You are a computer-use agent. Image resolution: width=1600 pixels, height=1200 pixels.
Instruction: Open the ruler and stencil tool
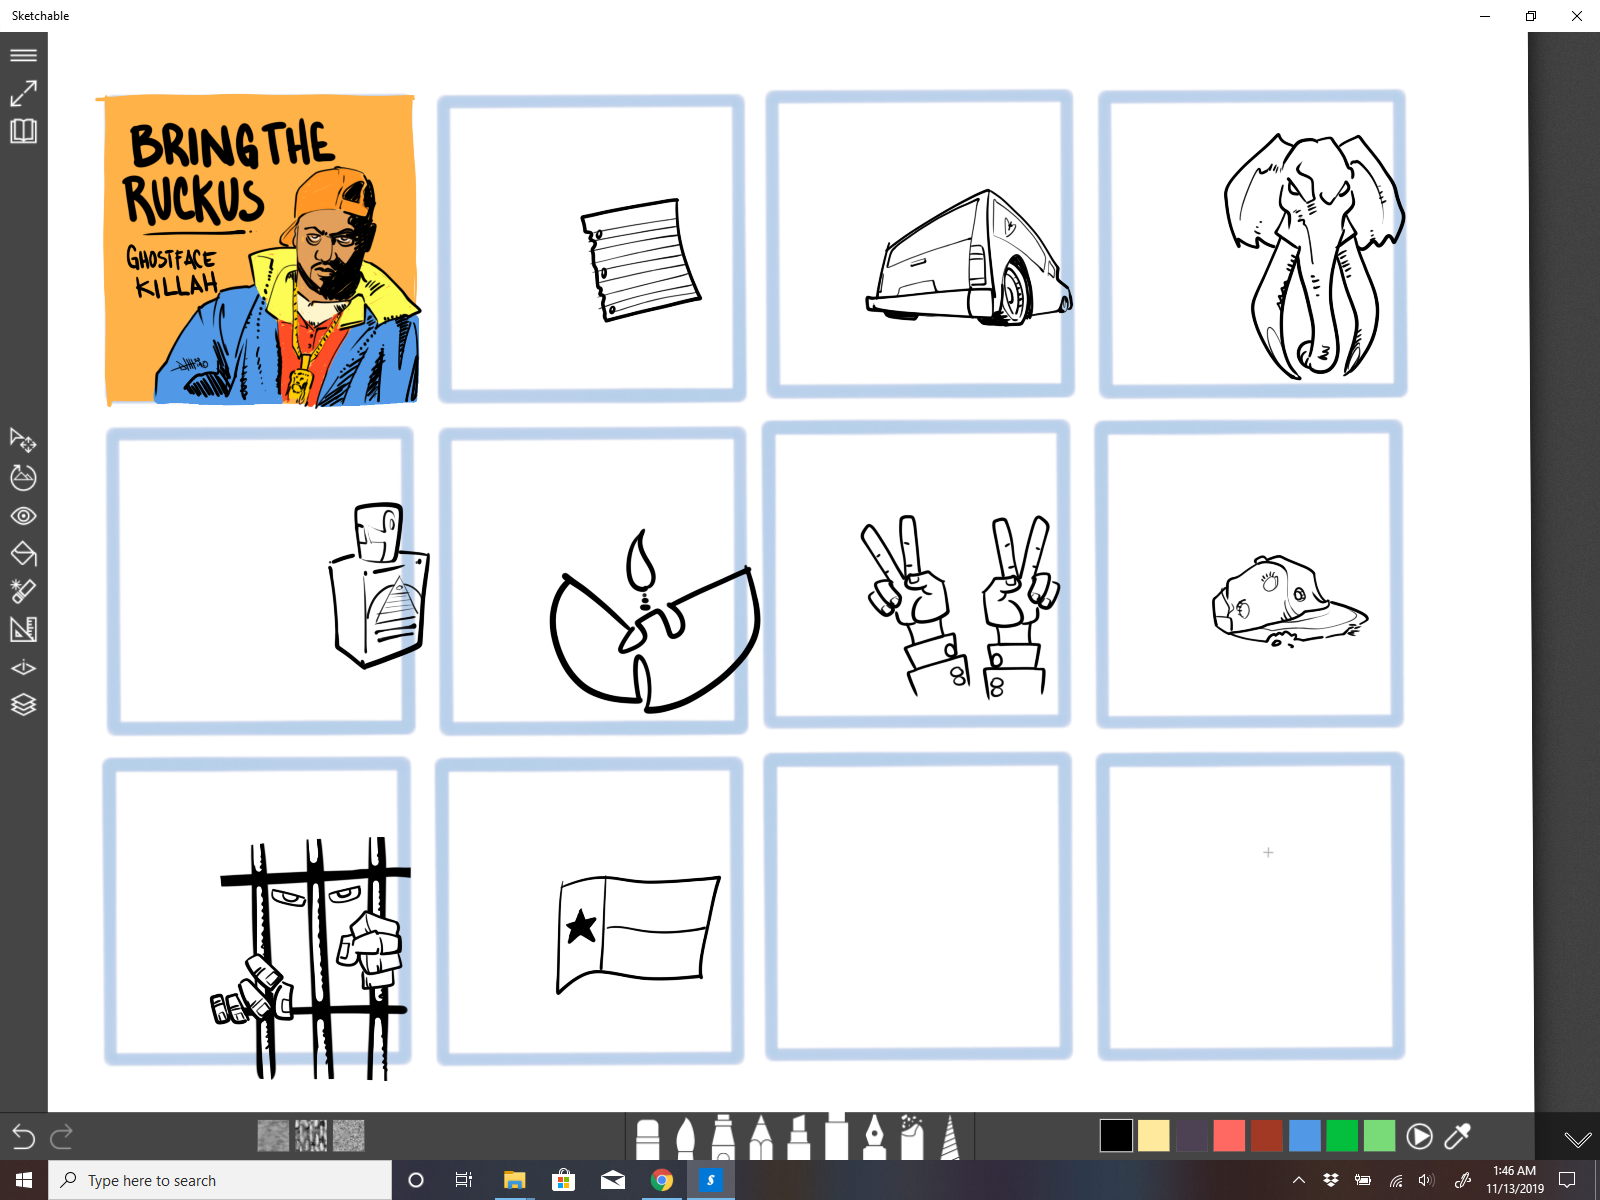pyautogui.click(x=23, y=629)
